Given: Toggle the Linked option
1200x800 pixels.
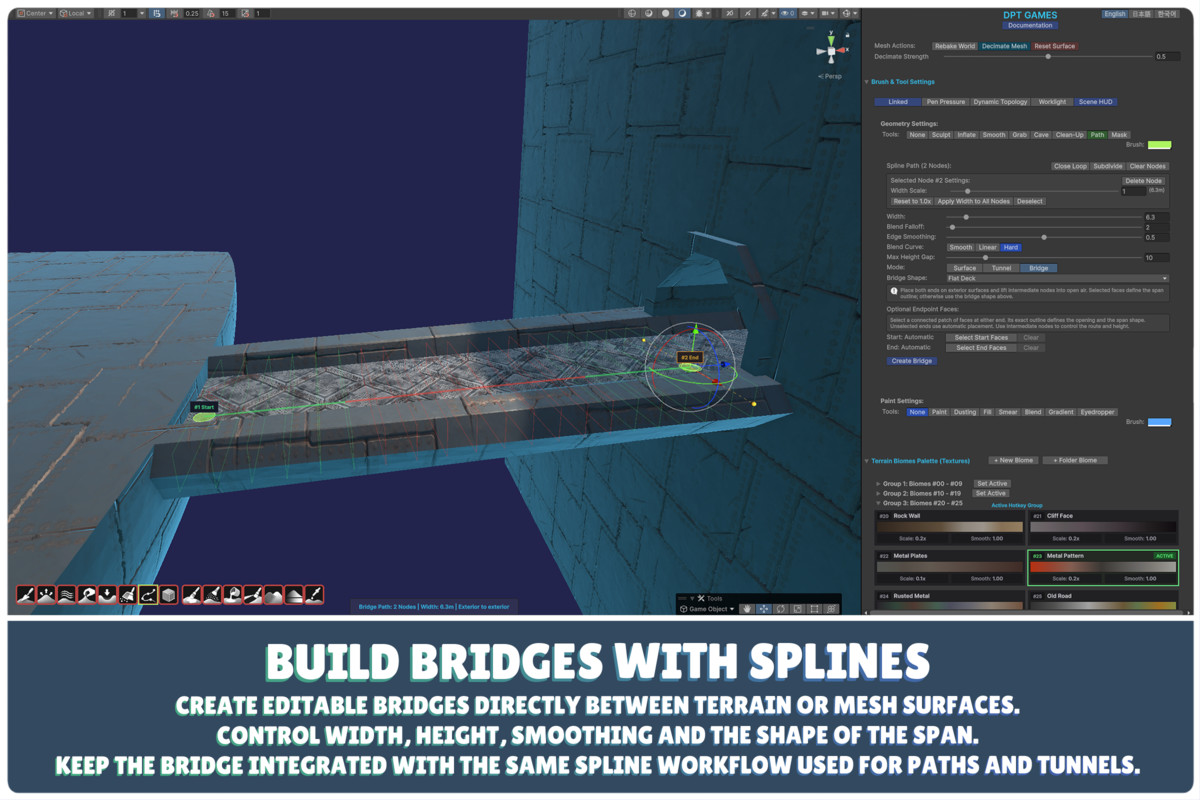Looking at the screenshot, I should (898, 102).
